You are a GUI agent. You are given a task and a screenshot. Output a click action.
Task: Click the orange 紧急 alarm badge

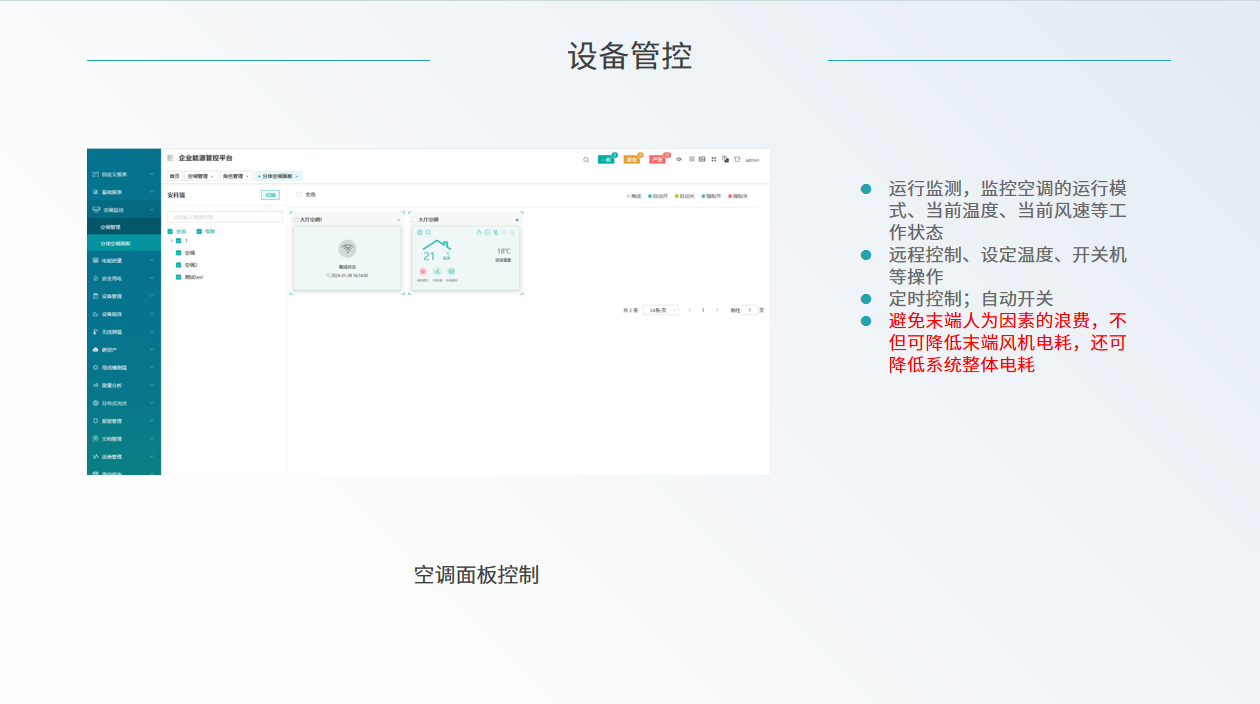[x=631, y=160]
